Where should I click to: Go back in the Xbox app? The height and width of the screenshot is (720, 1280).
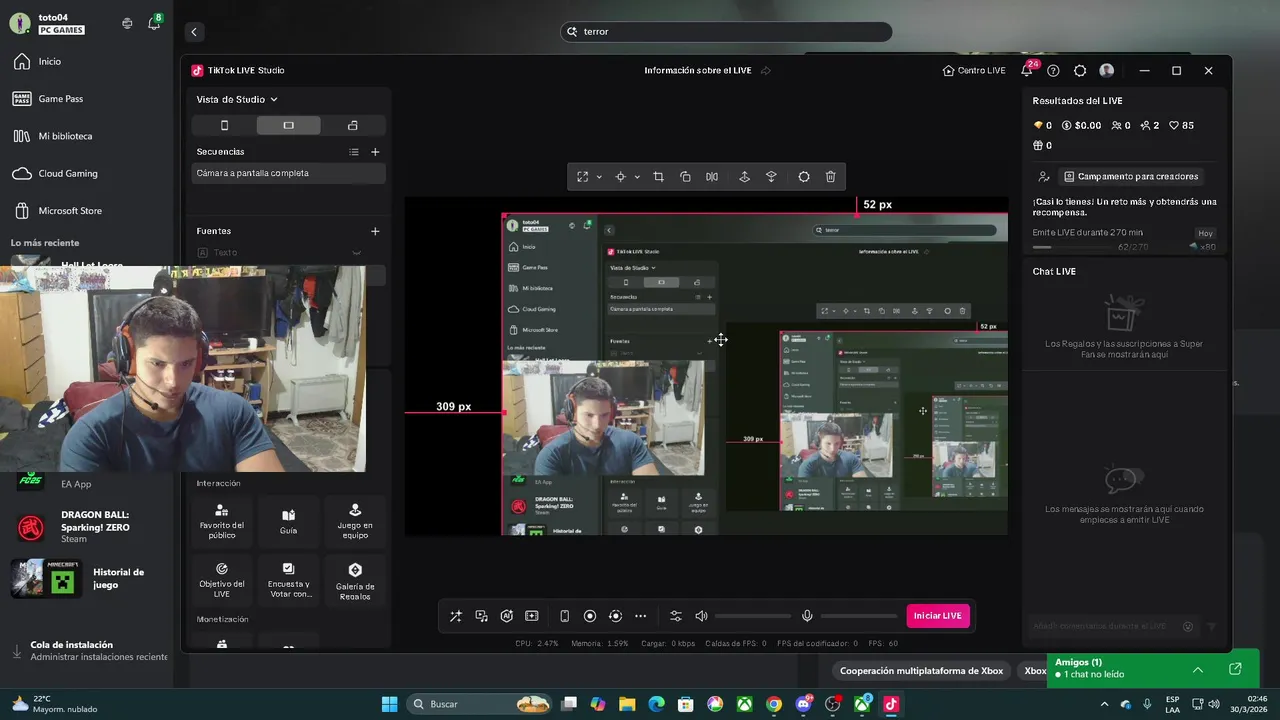(194, 32)
